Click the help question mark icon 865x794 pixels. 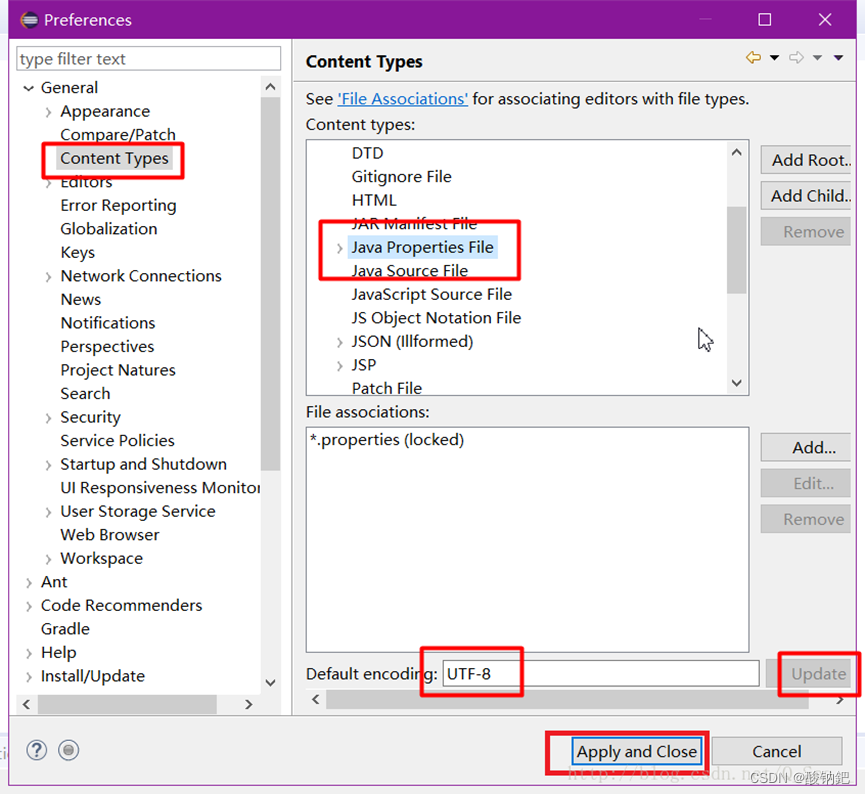click(x=36, y=750)
